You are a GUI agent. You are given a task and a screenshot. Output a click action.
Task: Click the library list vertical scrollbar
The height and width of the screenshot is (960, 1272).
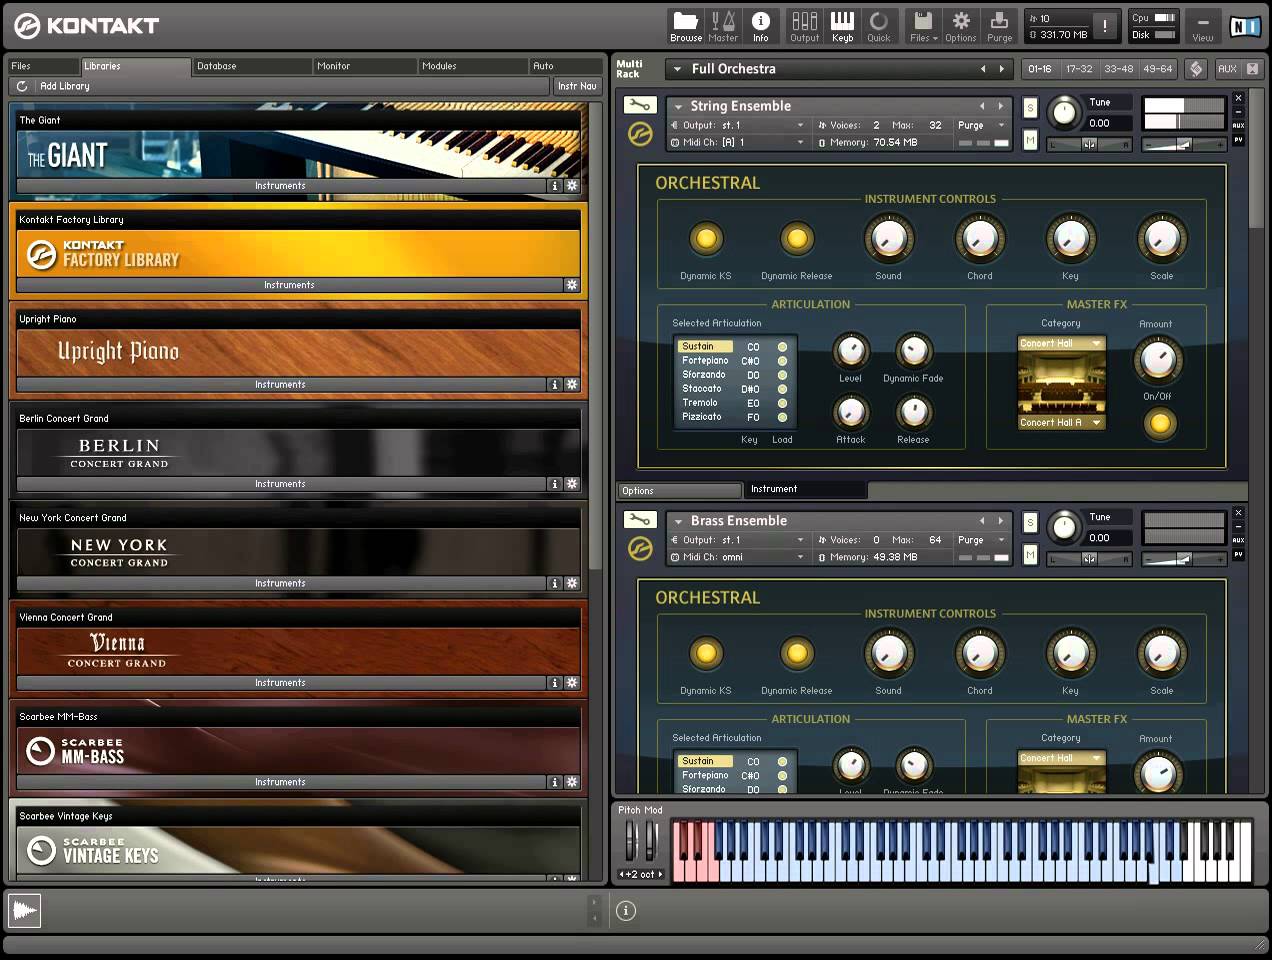(595, 335)
